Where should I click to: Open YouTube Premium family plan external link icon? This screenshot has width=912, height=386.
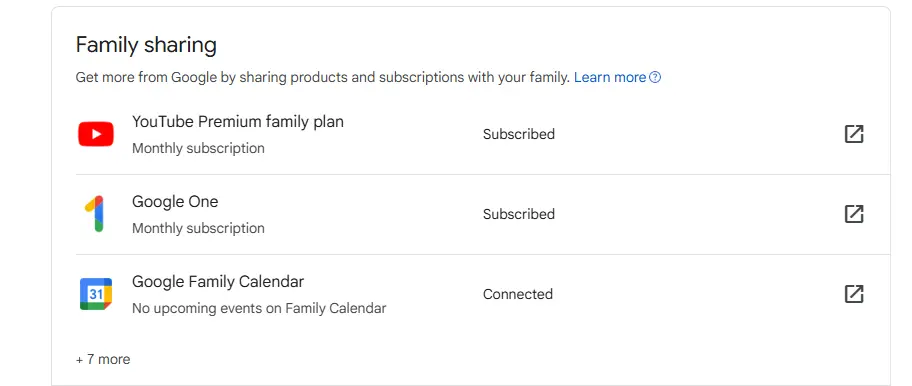click(854, 134)
